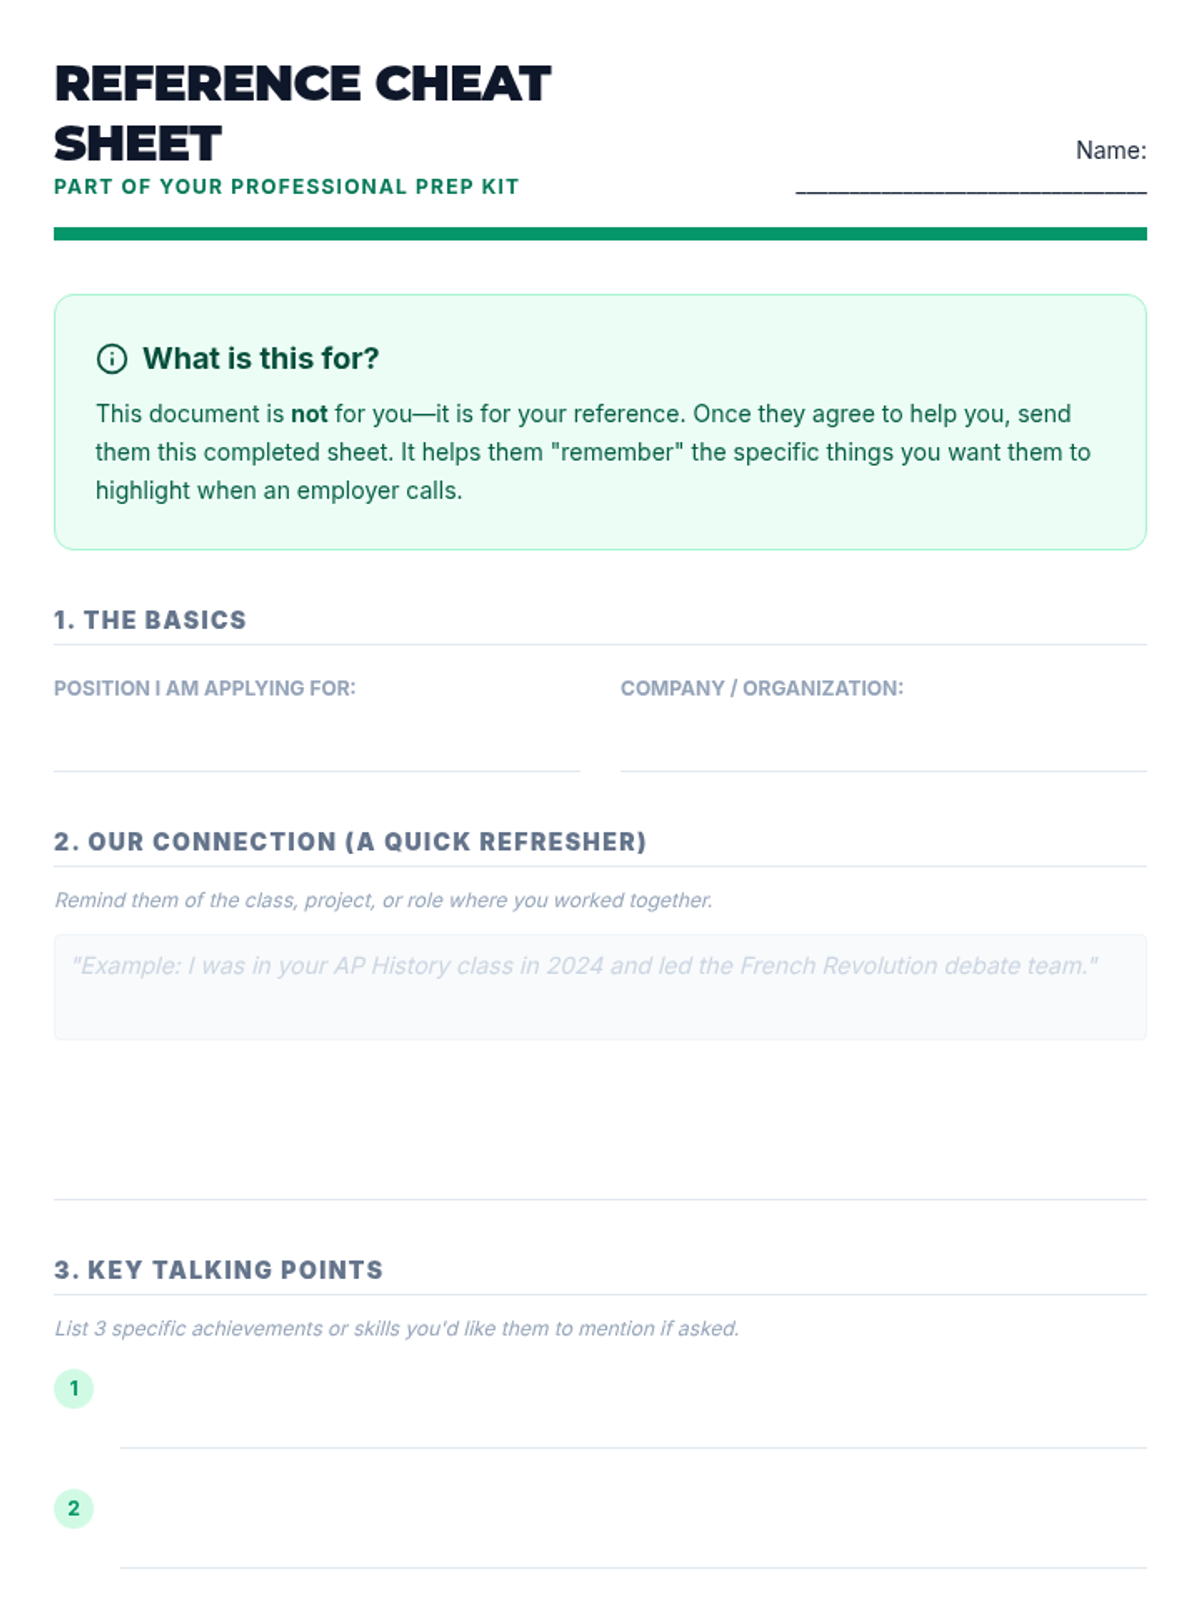Click the green divider bar under header
This screenshot has width=1200, height=1600.
click(x=600, y=234)
